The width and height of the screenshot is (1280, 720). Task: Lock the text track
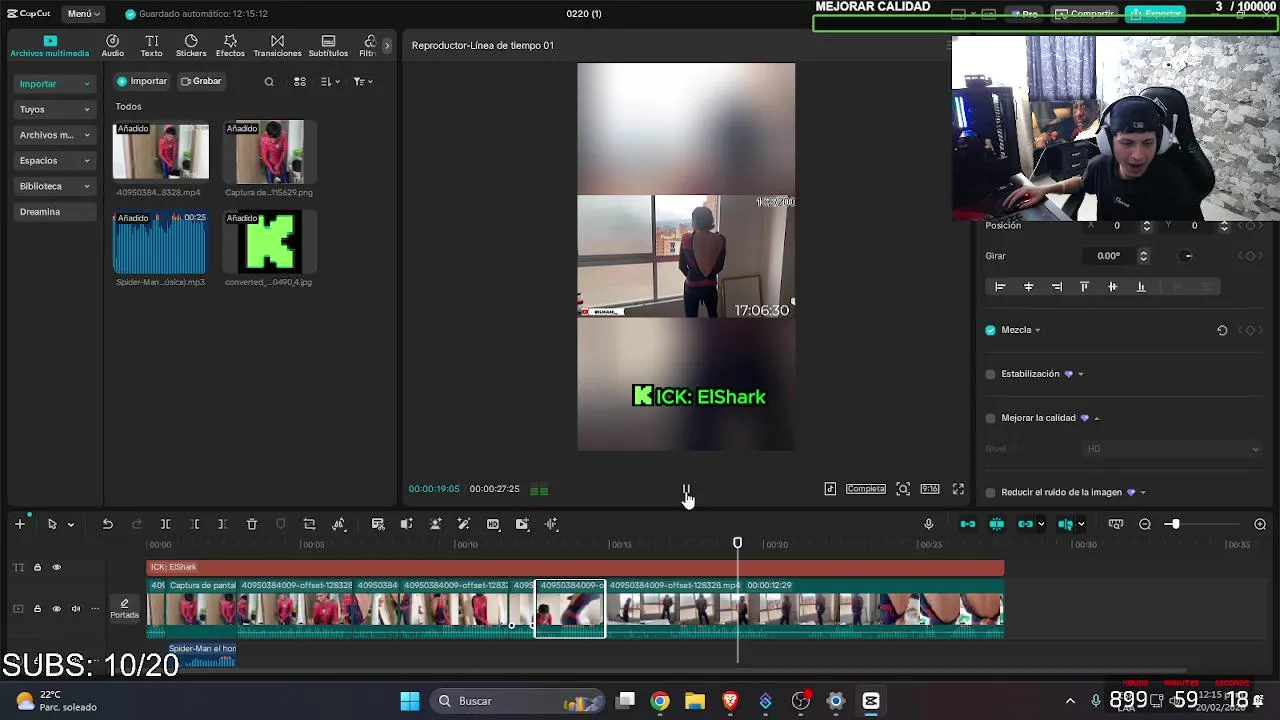pos(37,567)
